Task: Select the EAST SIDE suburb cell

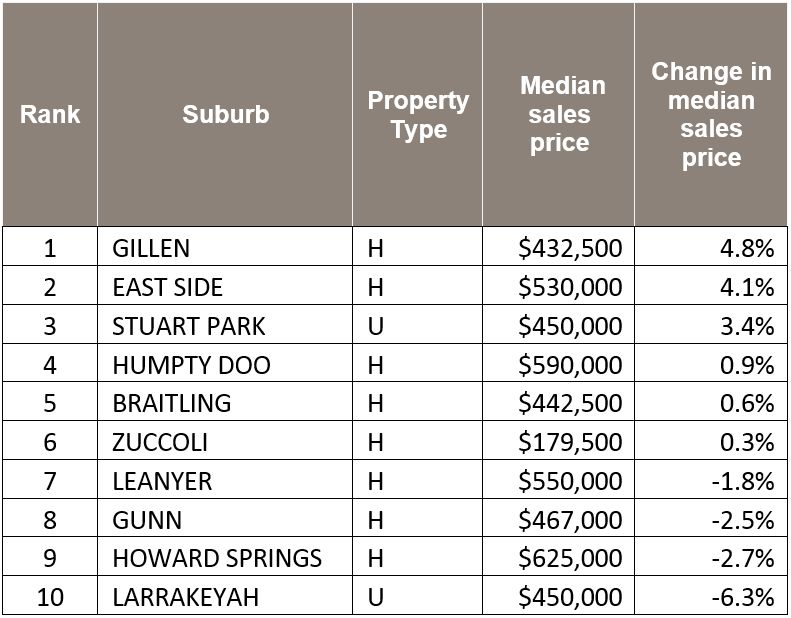Action: point(167,287)
